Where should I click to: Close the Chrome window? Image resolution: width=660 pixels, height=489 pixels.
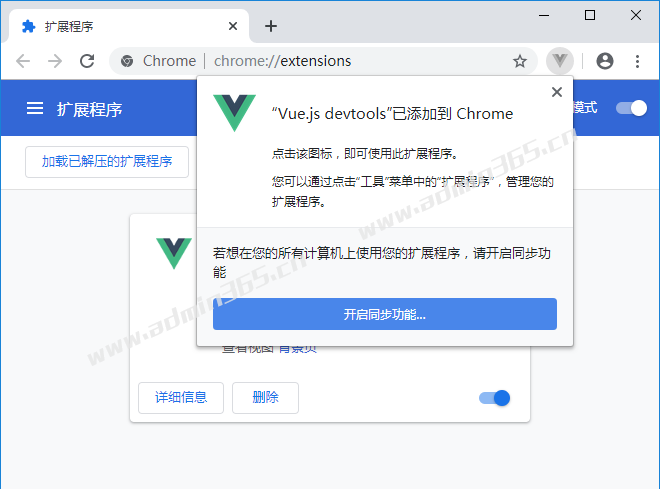[636, 16]
